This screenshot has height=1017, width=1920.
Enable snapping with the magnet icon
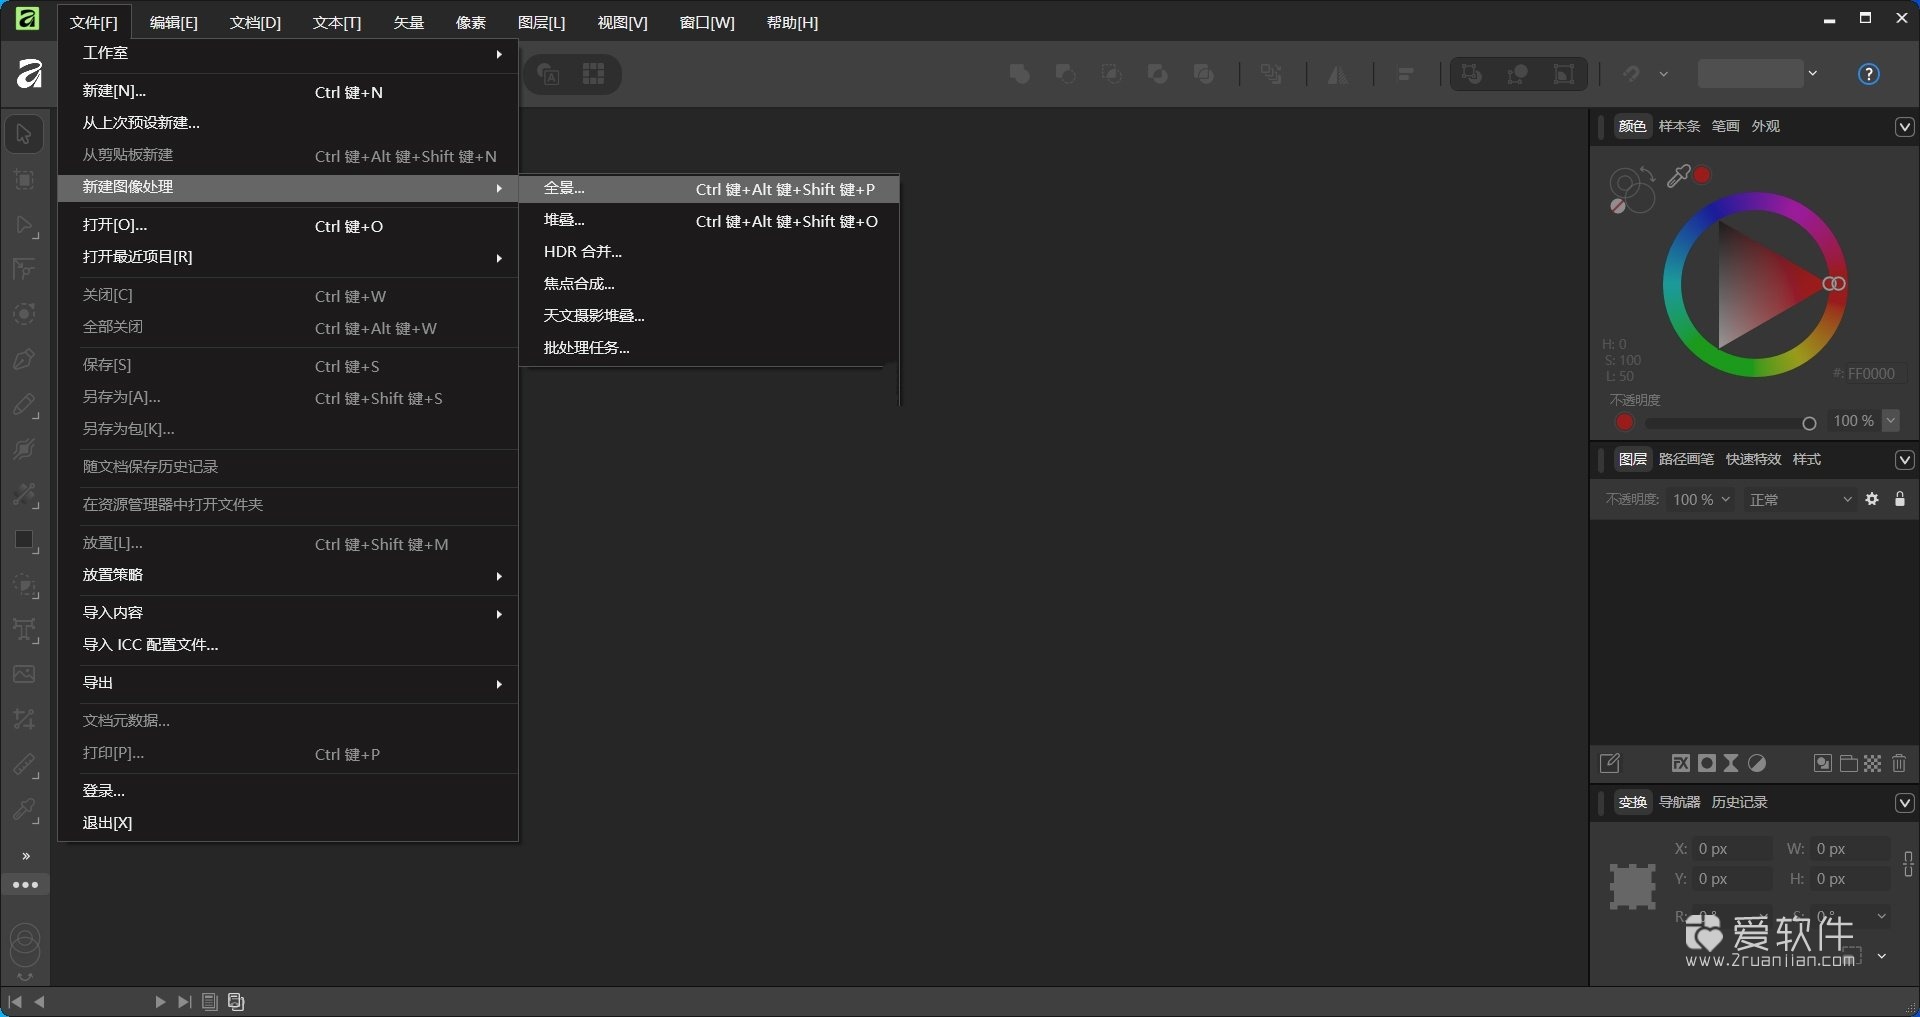pos(1630,74)
